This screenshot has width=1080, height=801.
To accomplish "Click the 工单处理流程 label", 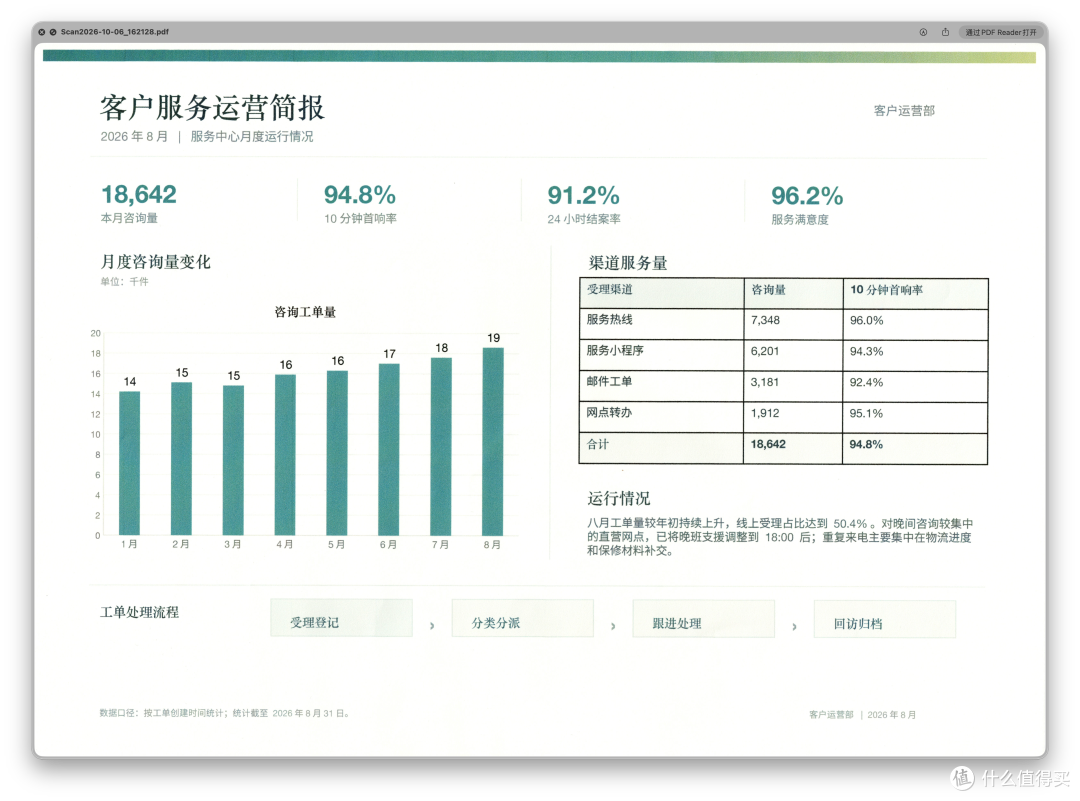I will [140, 612].
